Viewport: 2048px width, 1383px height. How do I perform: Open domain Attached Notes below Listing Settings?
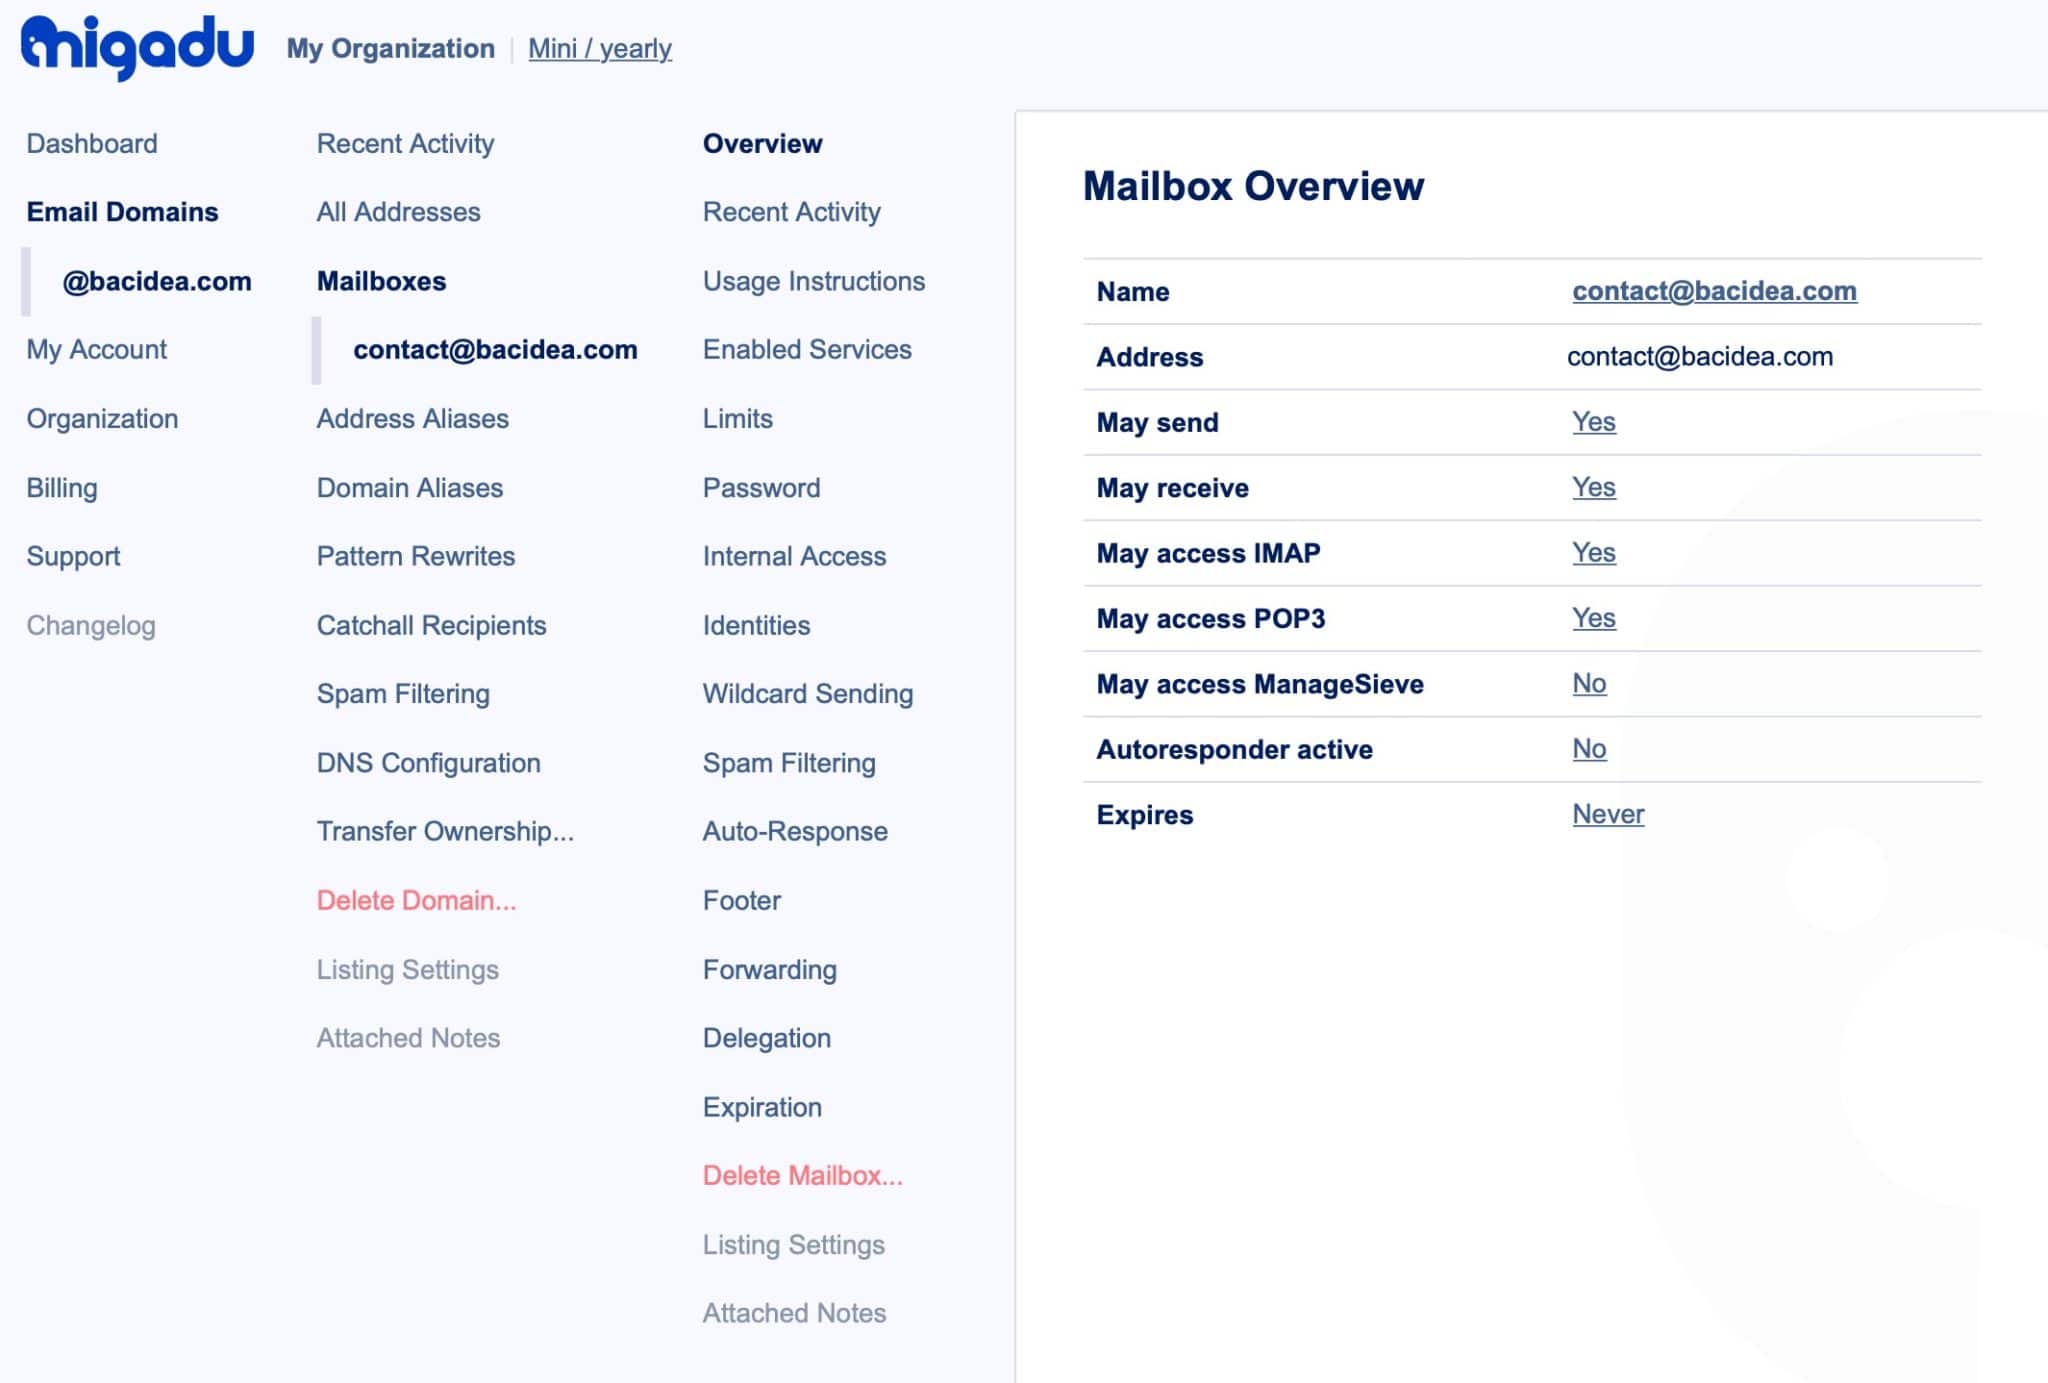coord(408,1038)
